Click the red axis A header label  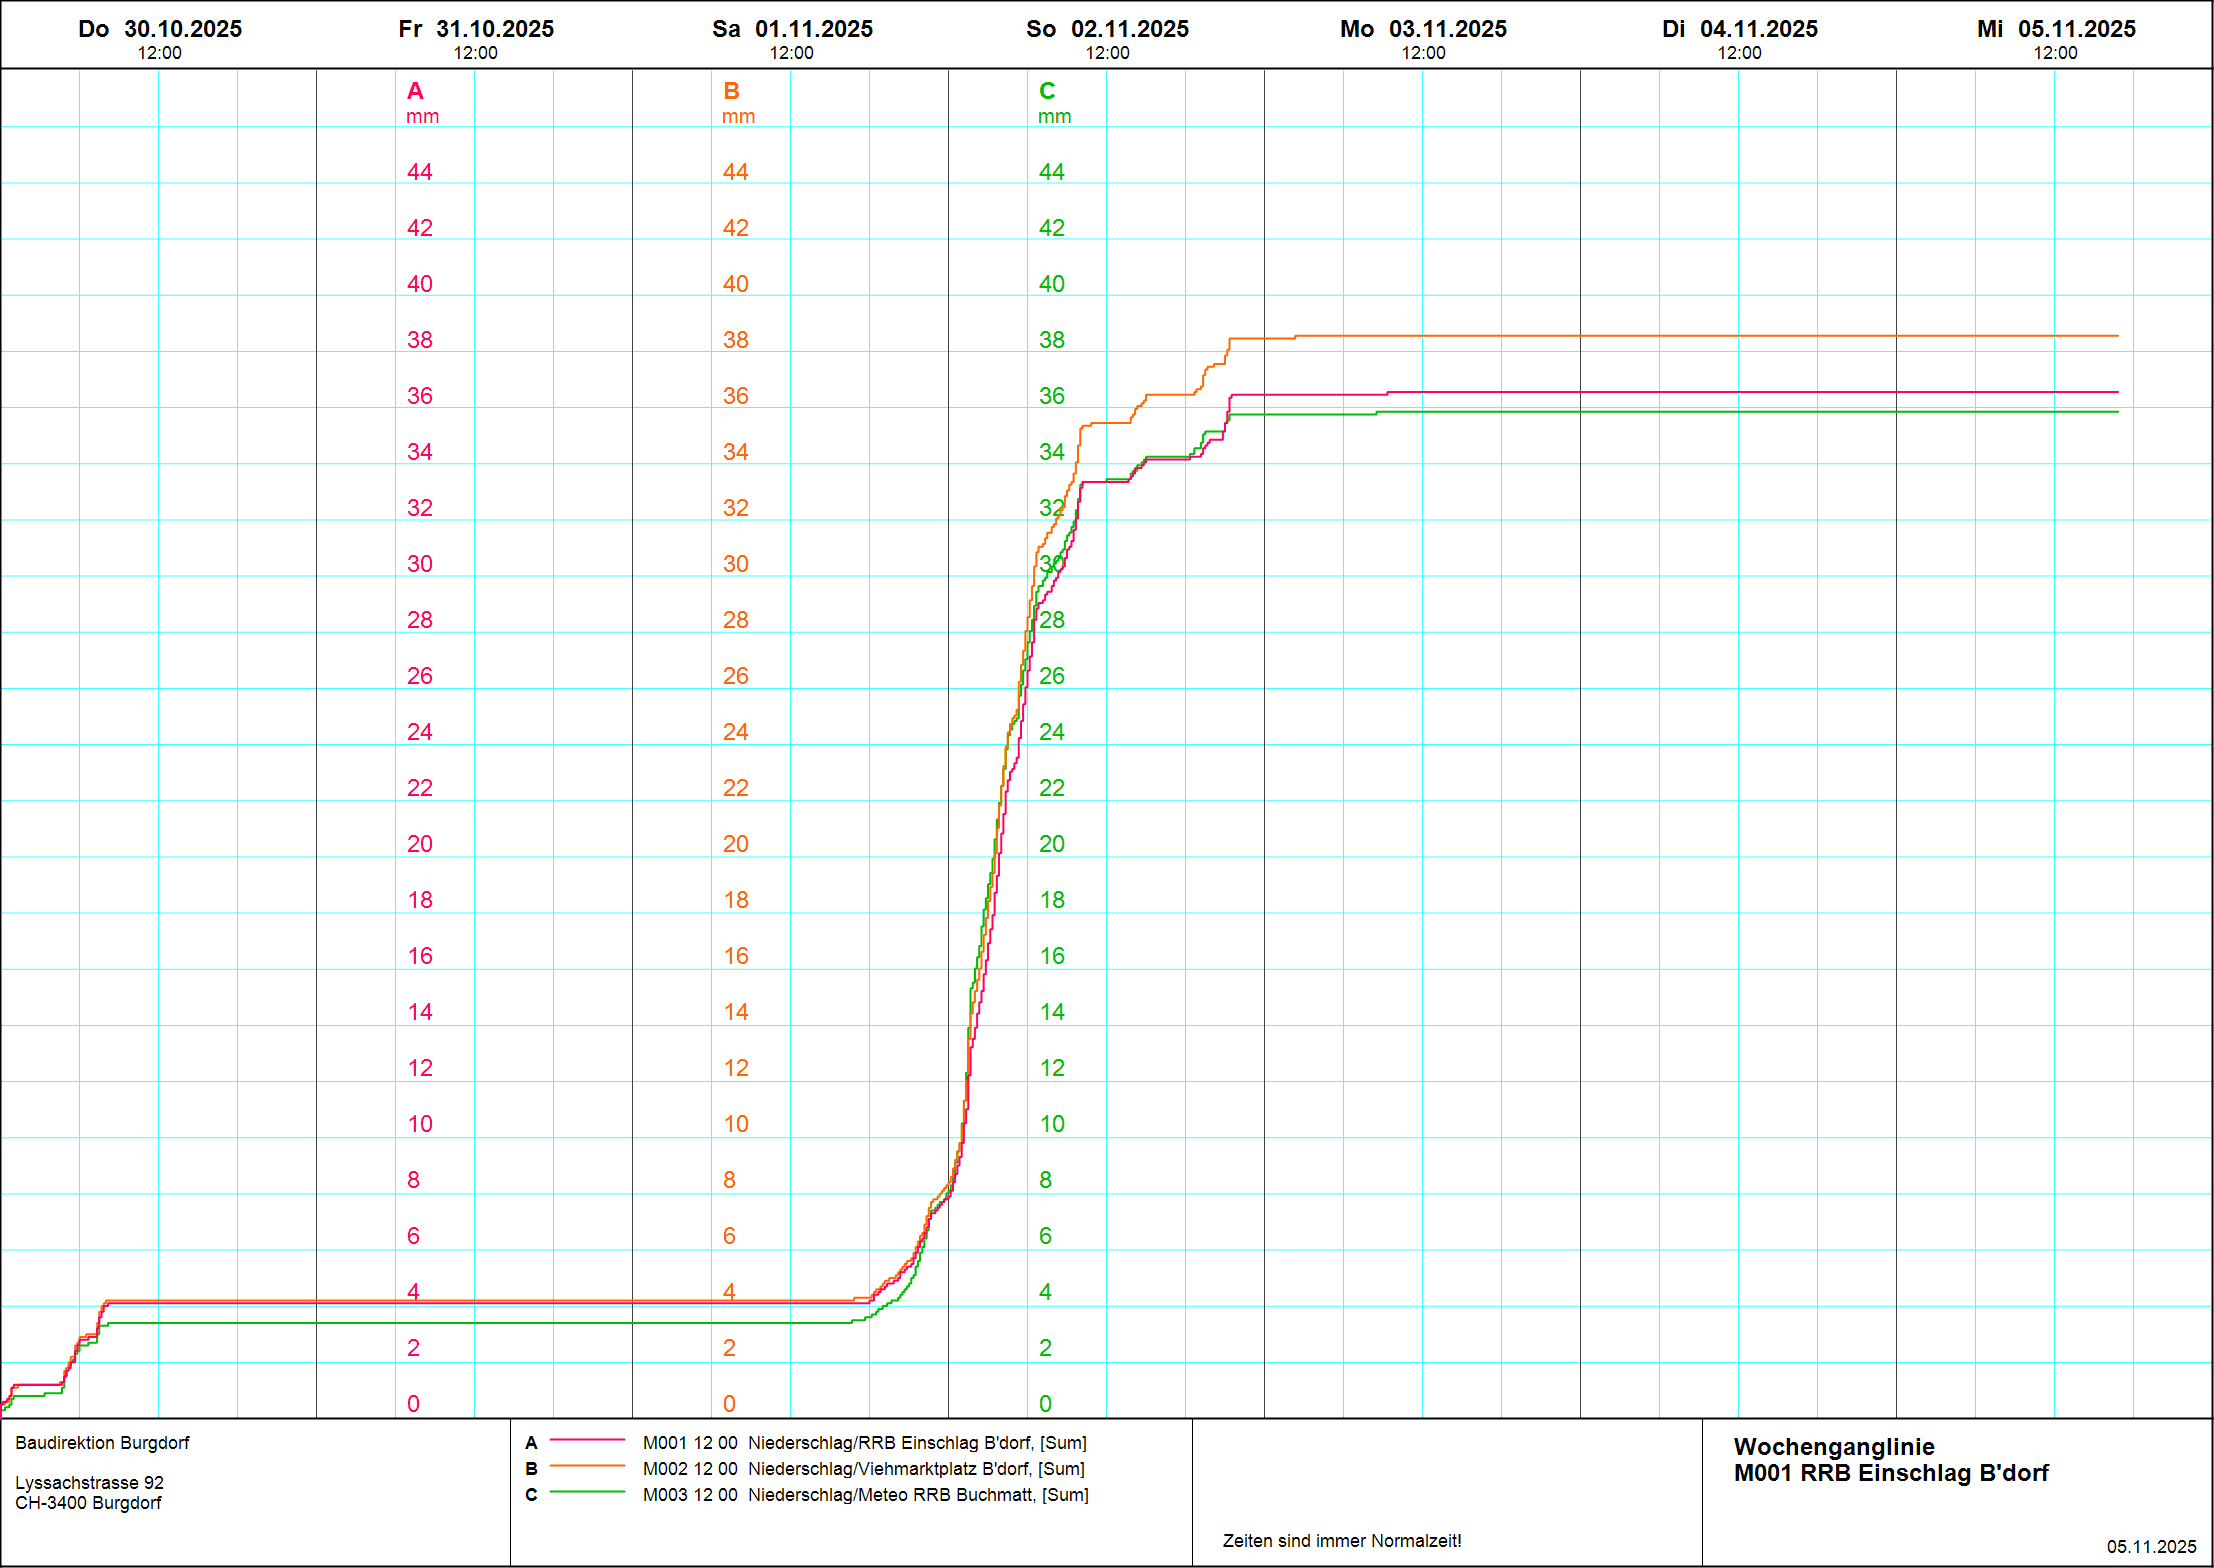(416, 92)
